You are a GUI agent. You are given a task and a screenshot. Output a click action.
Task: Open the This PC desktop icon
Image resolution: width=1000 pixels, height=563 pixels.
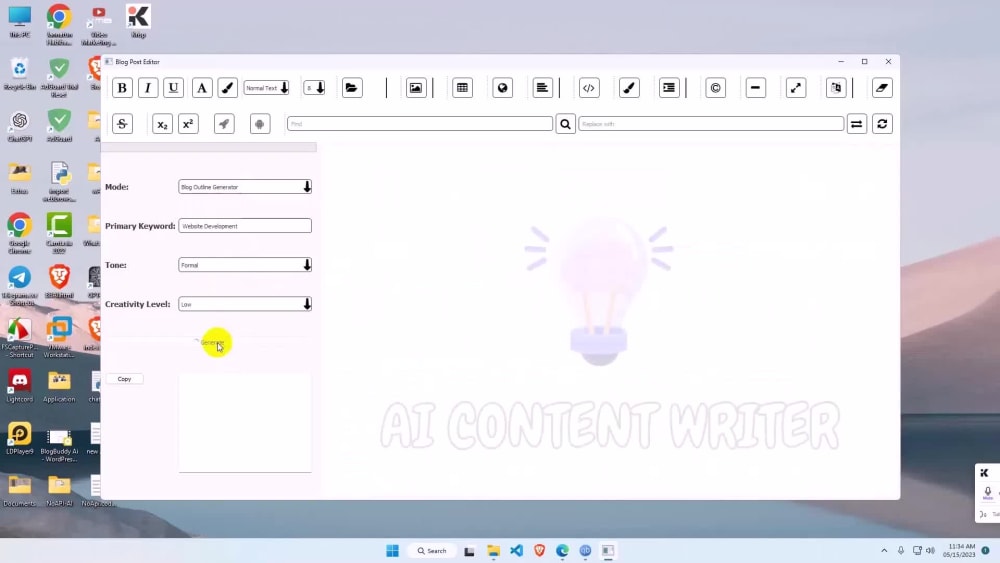point(20,22)
